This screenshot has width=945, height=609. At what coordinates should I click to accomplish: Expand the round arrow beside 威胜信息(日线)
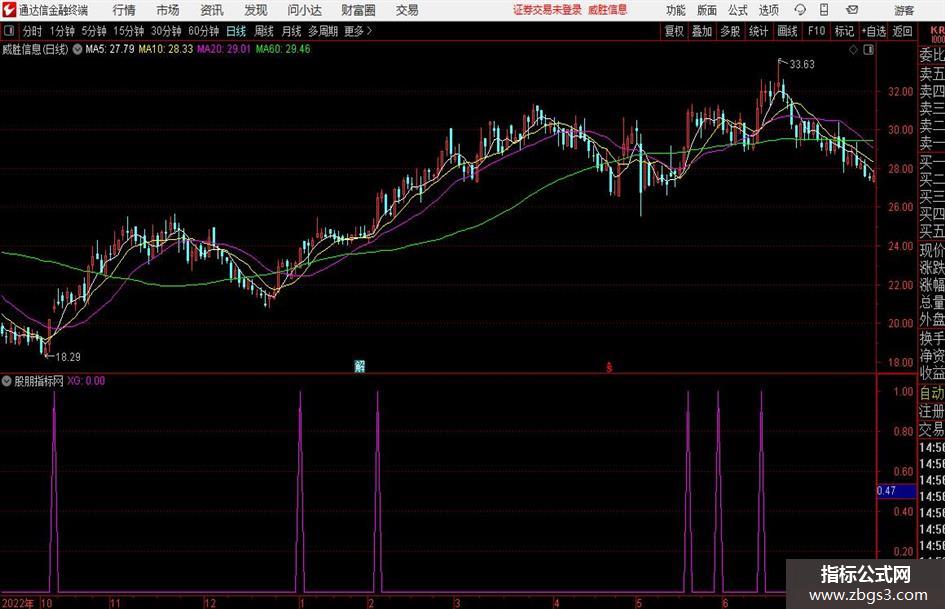click(x=77, y=49)
